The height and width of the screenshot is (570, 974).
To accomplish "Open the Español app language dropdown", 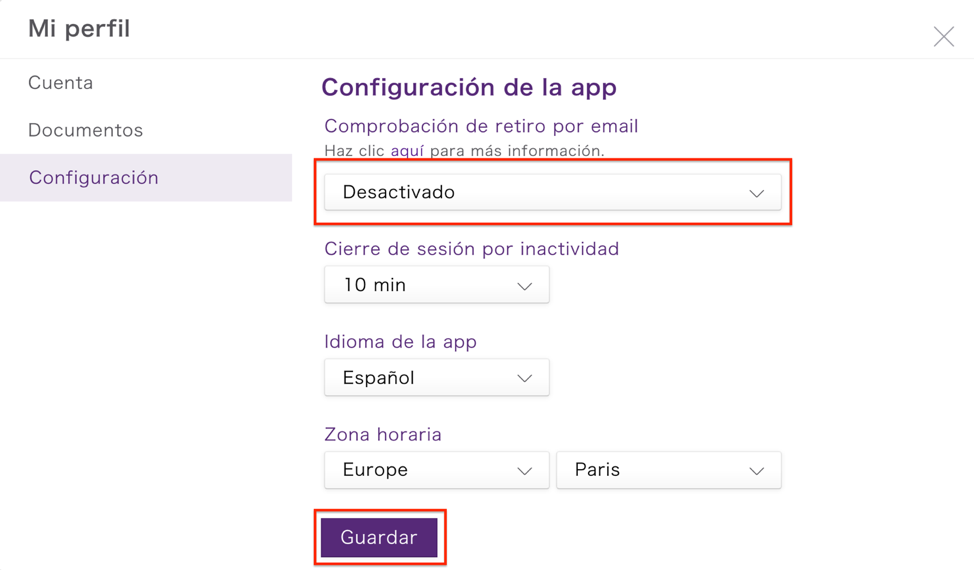I will click(x=437, y=378).
